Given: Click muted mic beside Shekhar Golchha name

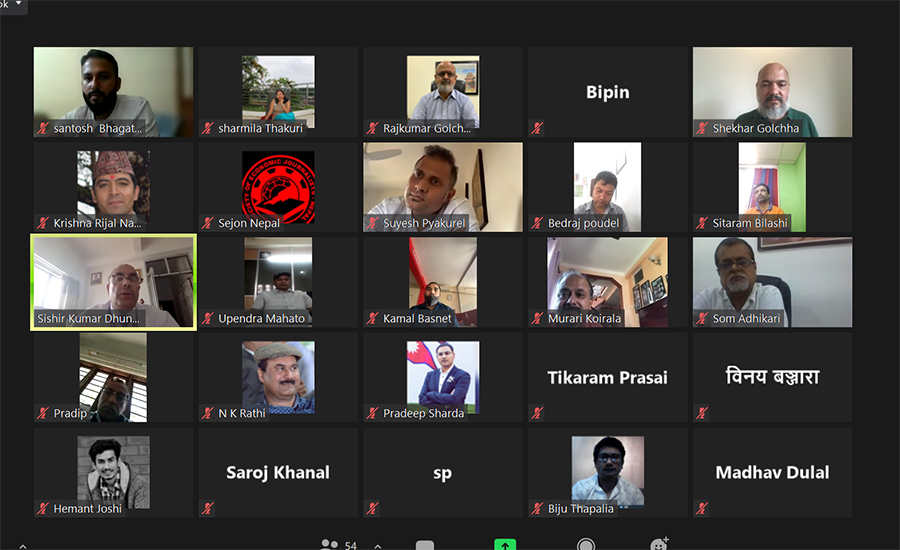Looking at the screenshot, I should click(702, 128).
